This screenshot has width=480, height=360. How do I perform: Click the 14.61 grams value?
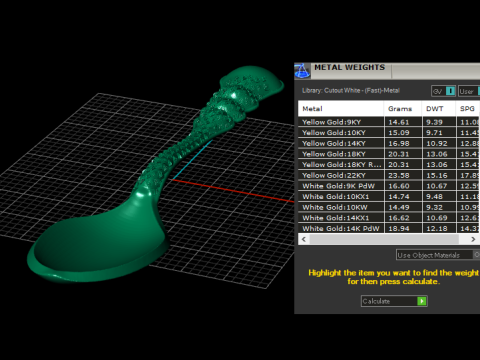click(x=399, y=122)
